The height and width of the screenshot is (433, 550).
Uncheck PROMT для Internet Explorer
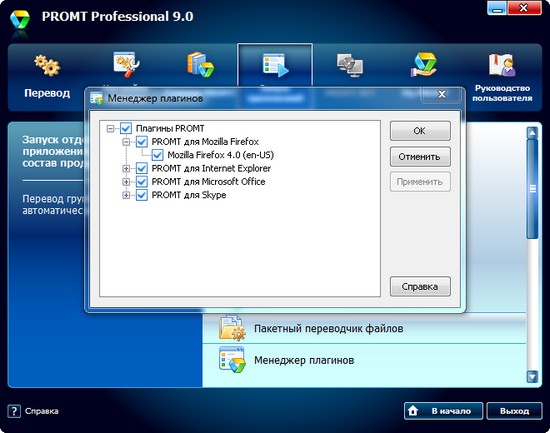click(142, 168)
